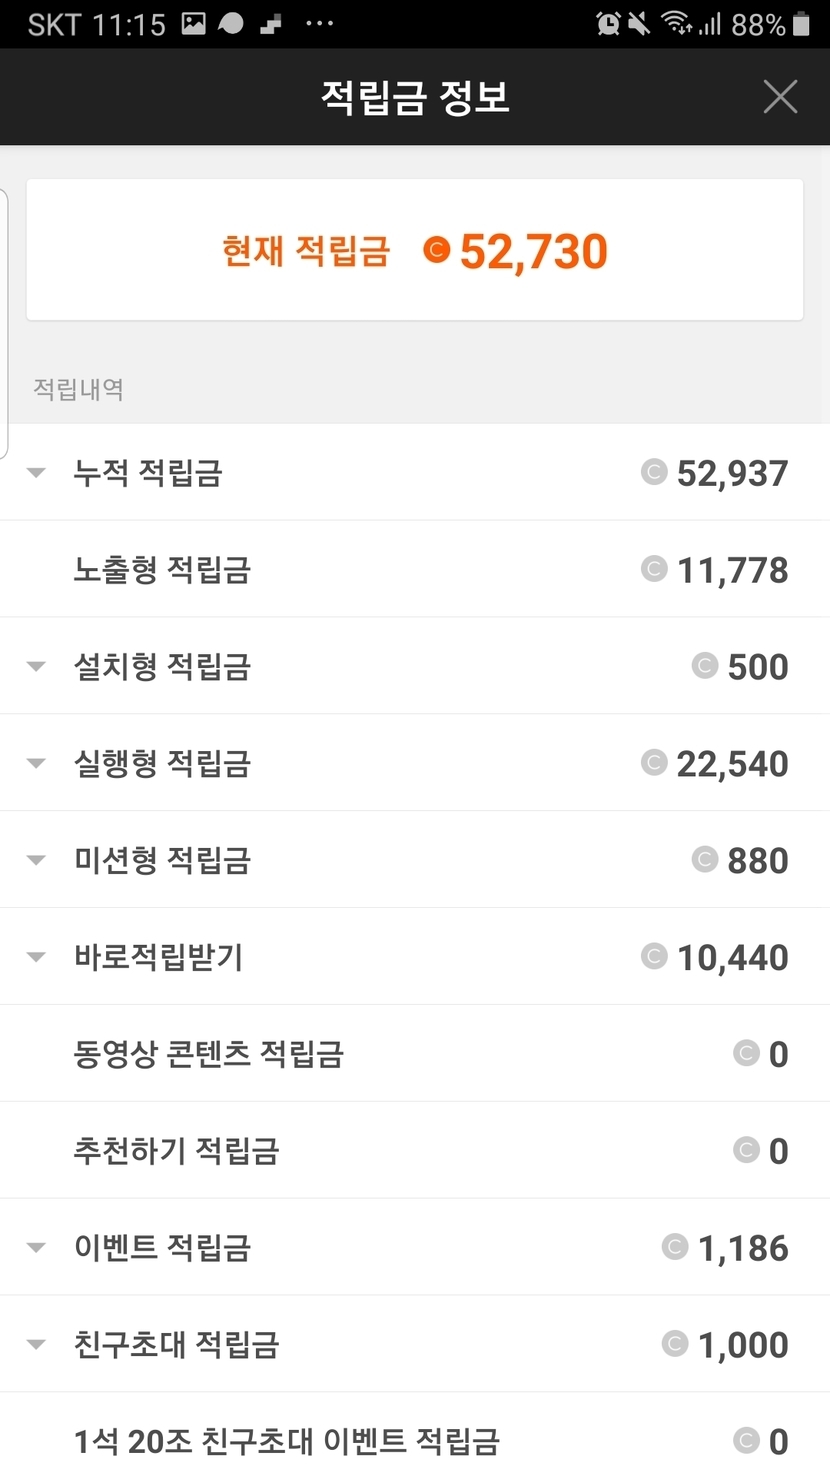Expand the 바로적립받기 row arrow
This screenshot has height=1476, width=830.
pyautogui.click(x=37, y=957)
